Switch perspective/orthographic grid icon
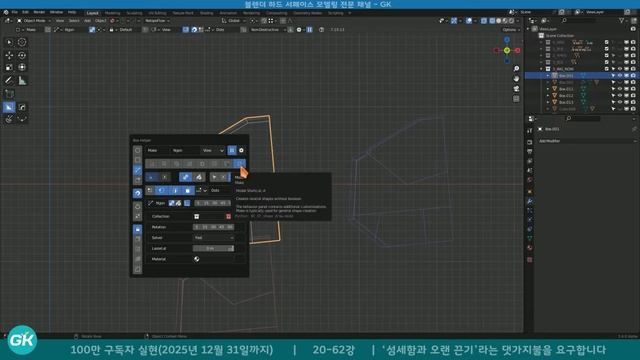This screenshot has width=640, height=360. (x=516, y=99)
